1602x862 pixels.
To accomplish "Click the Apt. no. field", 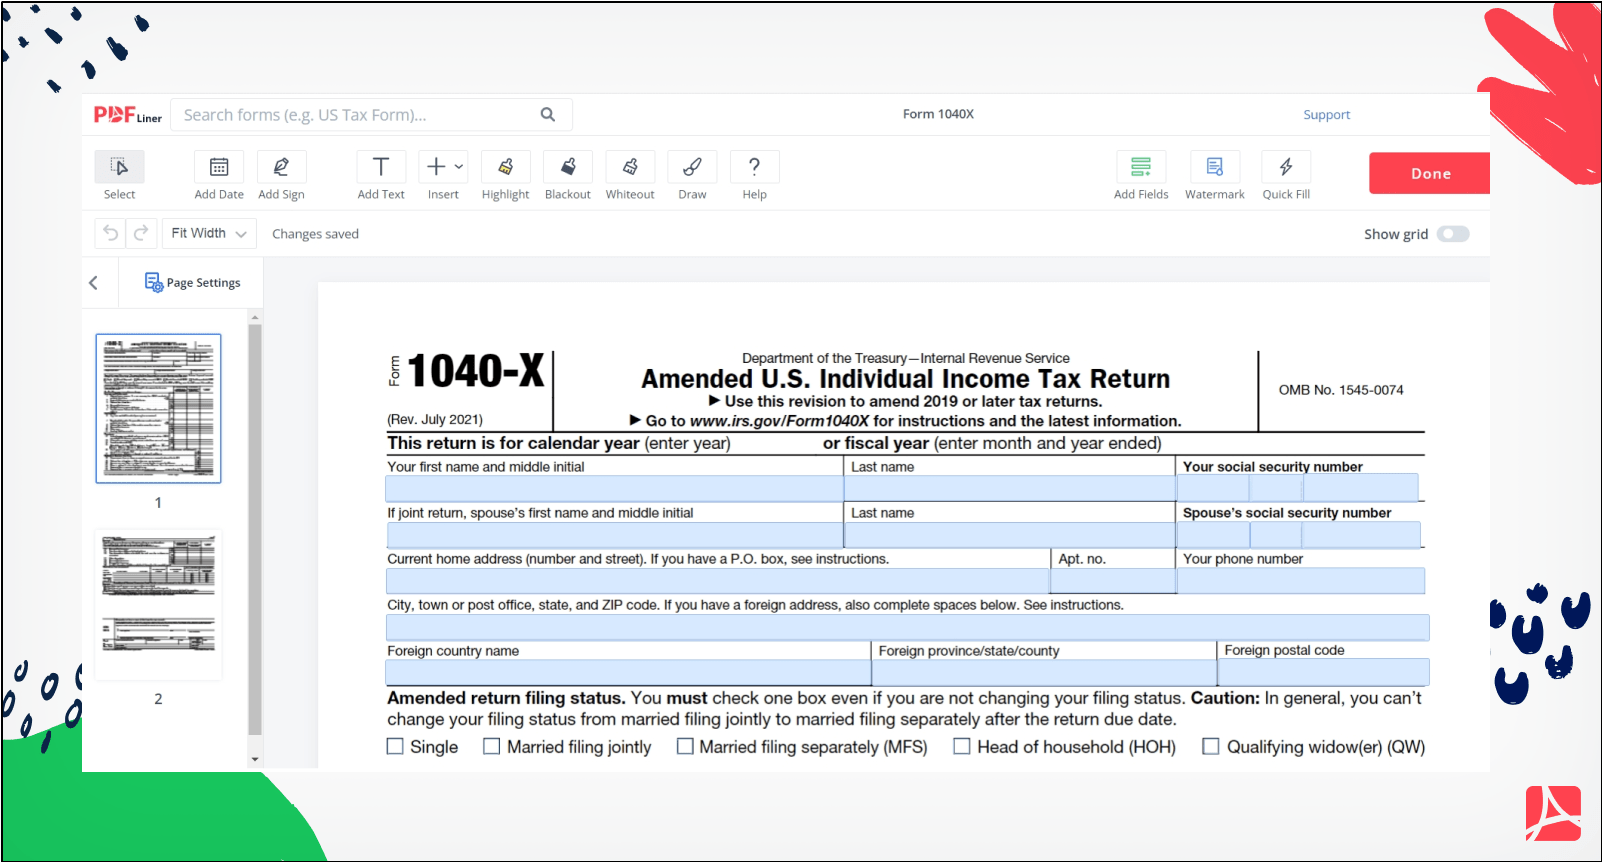I will pyautogui.click(x=1113, y=581).
